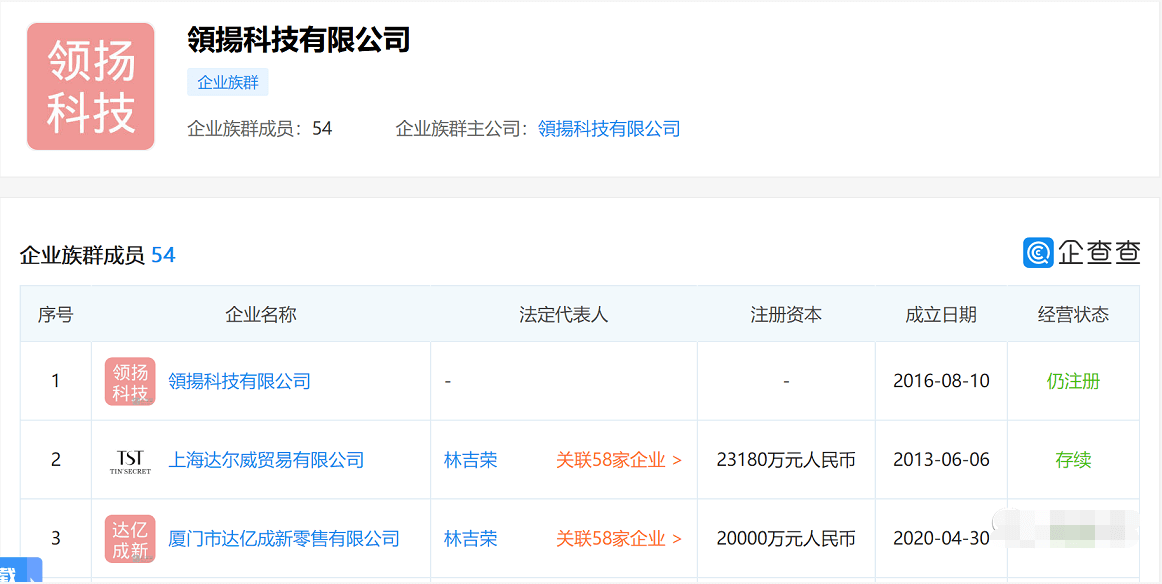Click 林吉荣 legal representative in row 3
Viewport: 1162px width, 584px height.
[x=470, y=539]
